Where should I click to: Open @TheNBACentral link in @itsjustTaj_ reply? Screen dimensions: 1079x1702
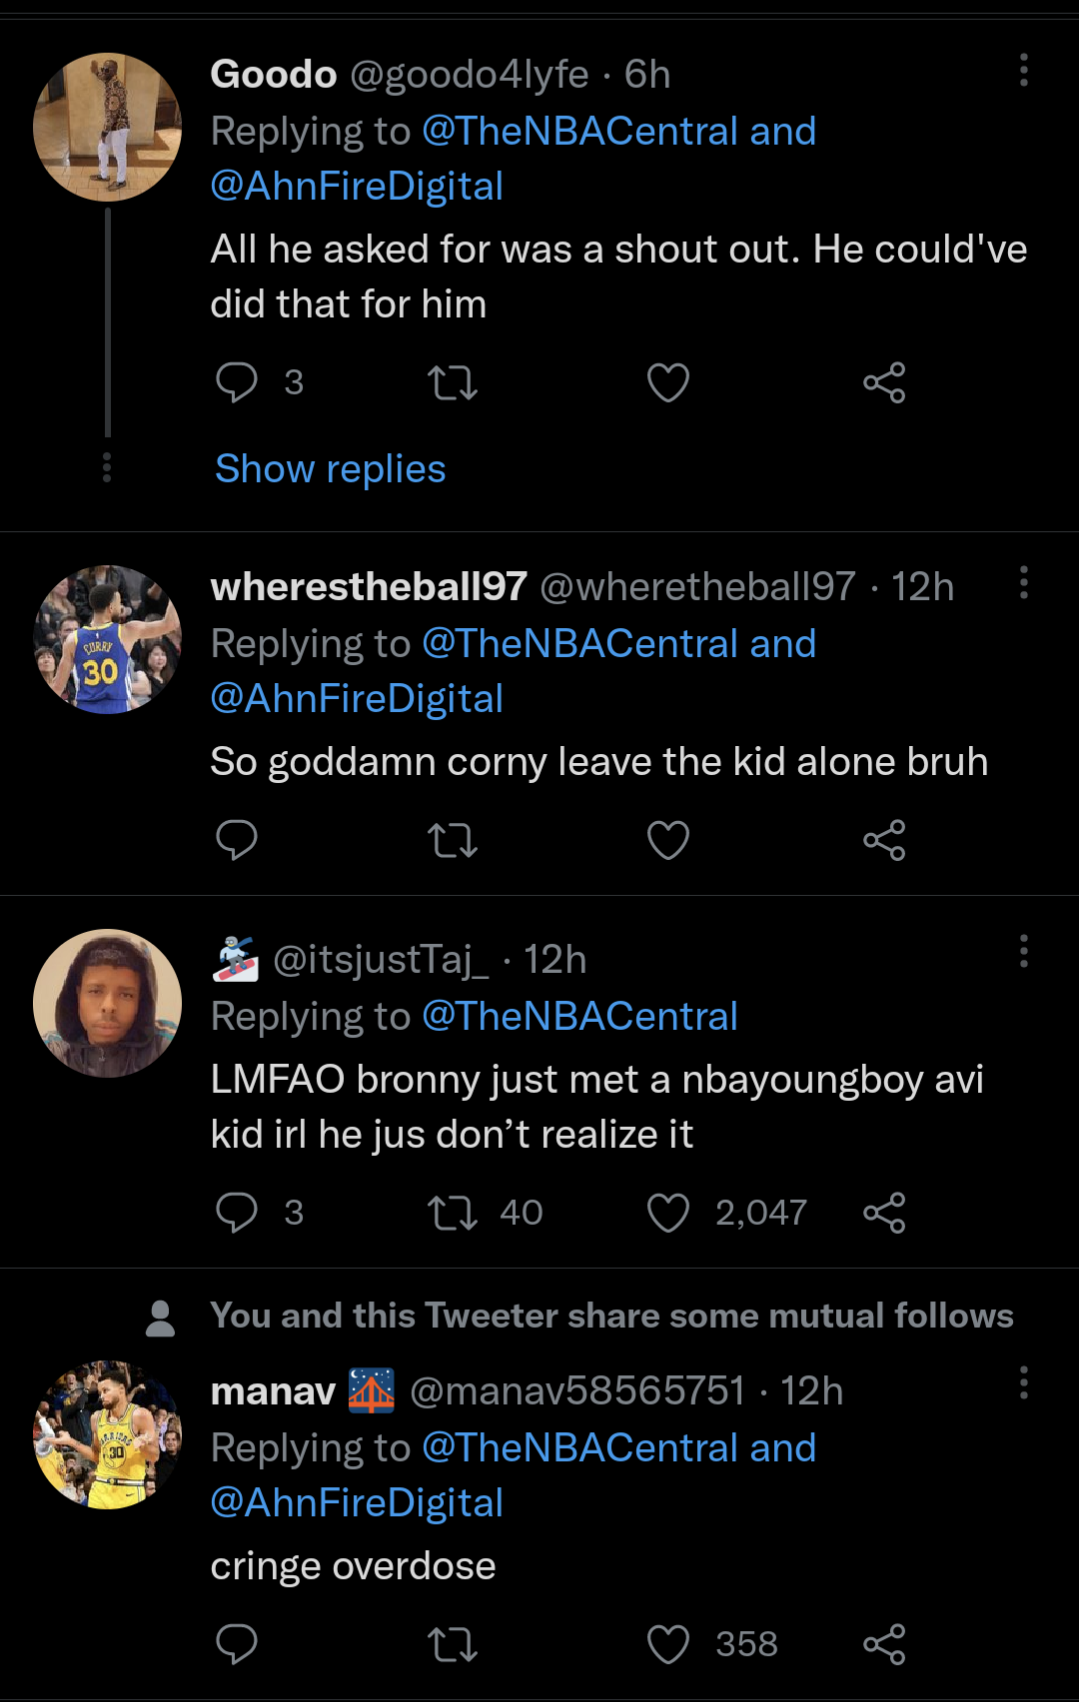coord(579,1016)
